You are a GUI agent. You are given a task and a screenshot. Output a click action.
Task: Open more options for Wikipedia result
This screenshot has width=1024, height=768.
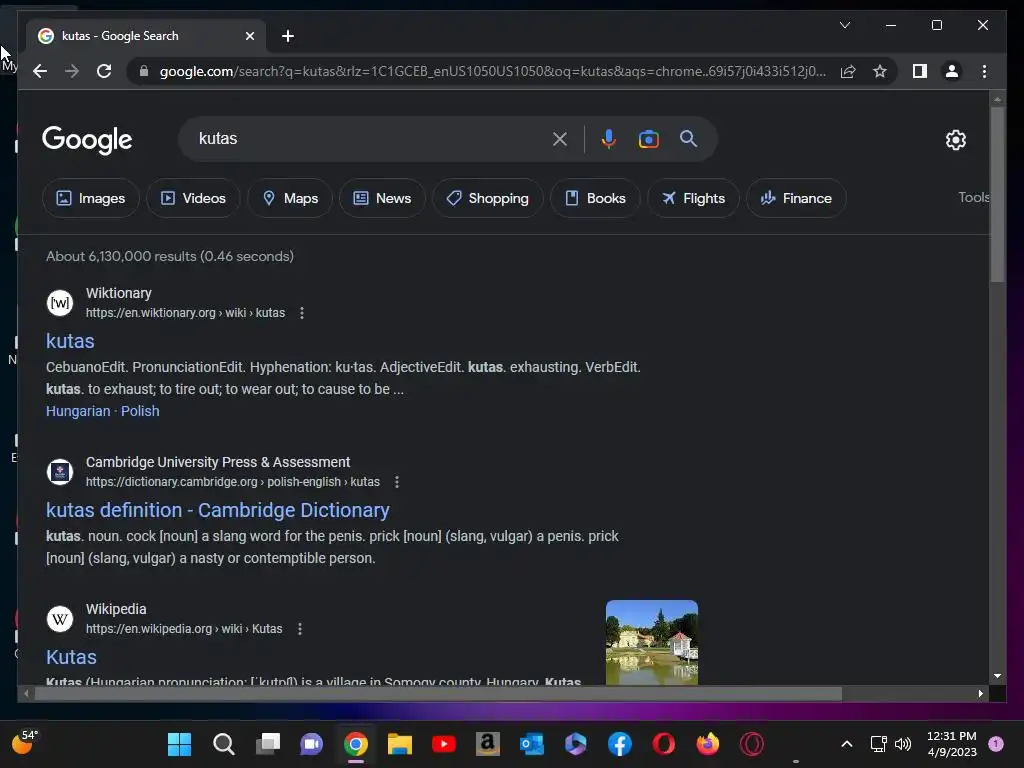click(300, 629)
